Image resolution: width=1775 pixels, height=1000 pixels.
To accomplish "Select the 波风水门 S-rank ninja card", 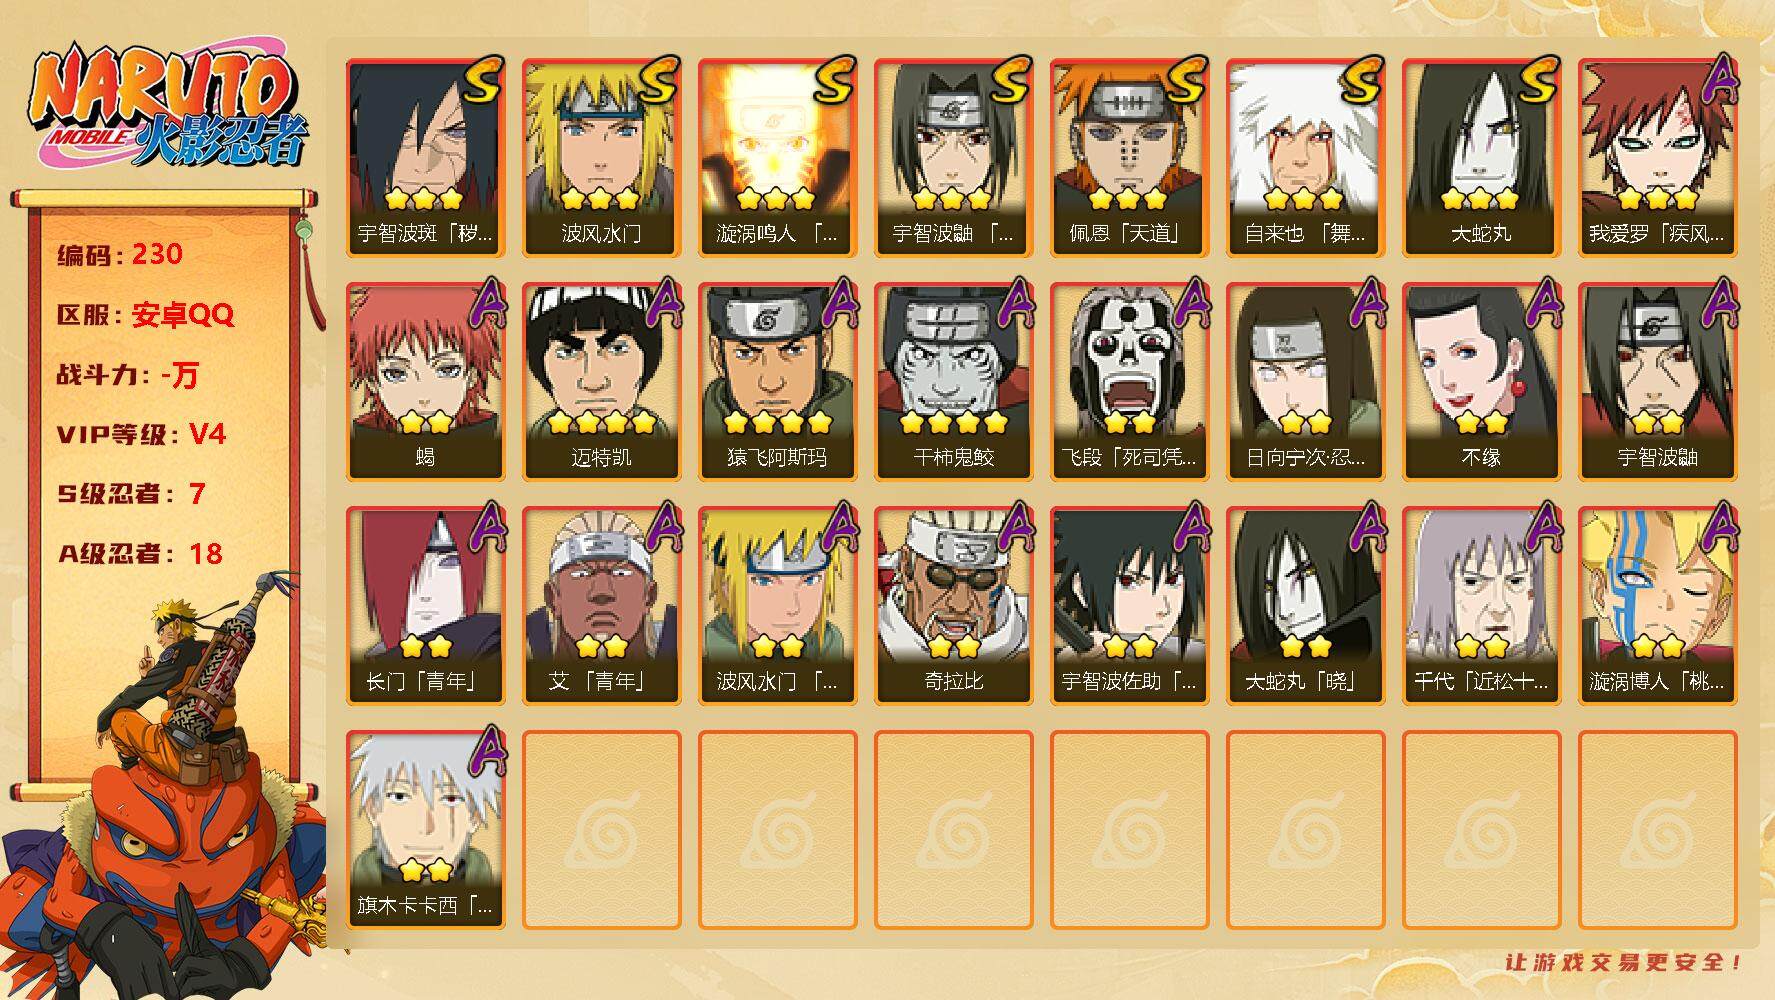I will tap(601, 158).
